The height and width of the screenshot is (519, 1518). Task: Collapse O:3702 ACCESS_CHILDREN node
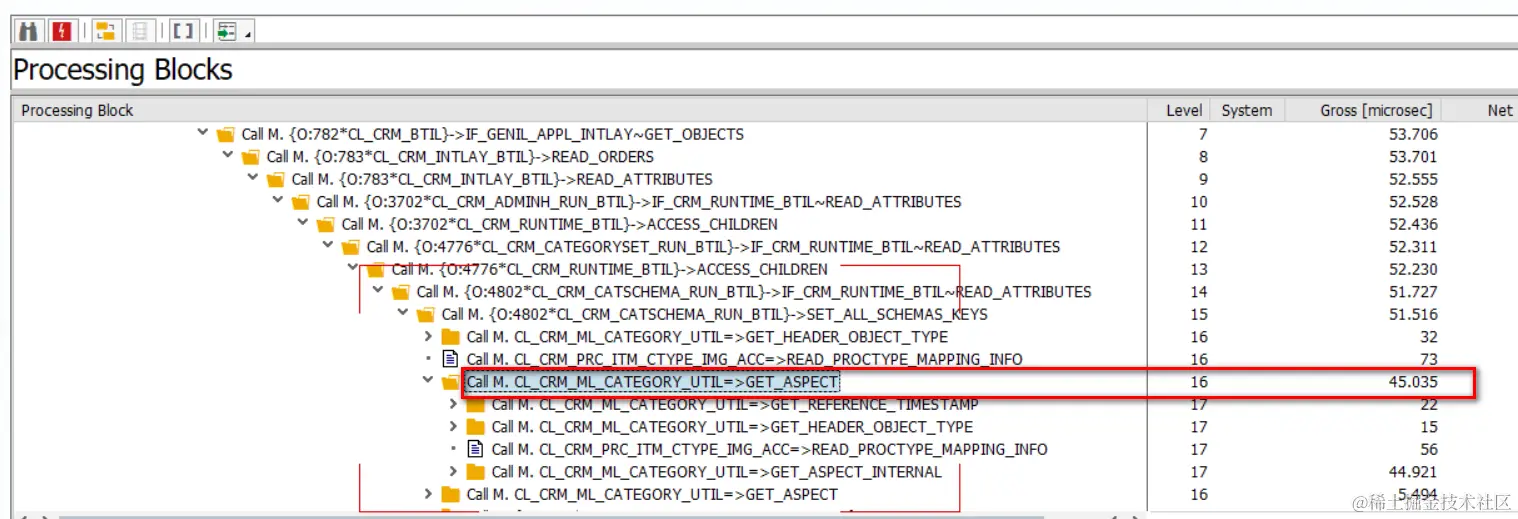tap(303, 223)
